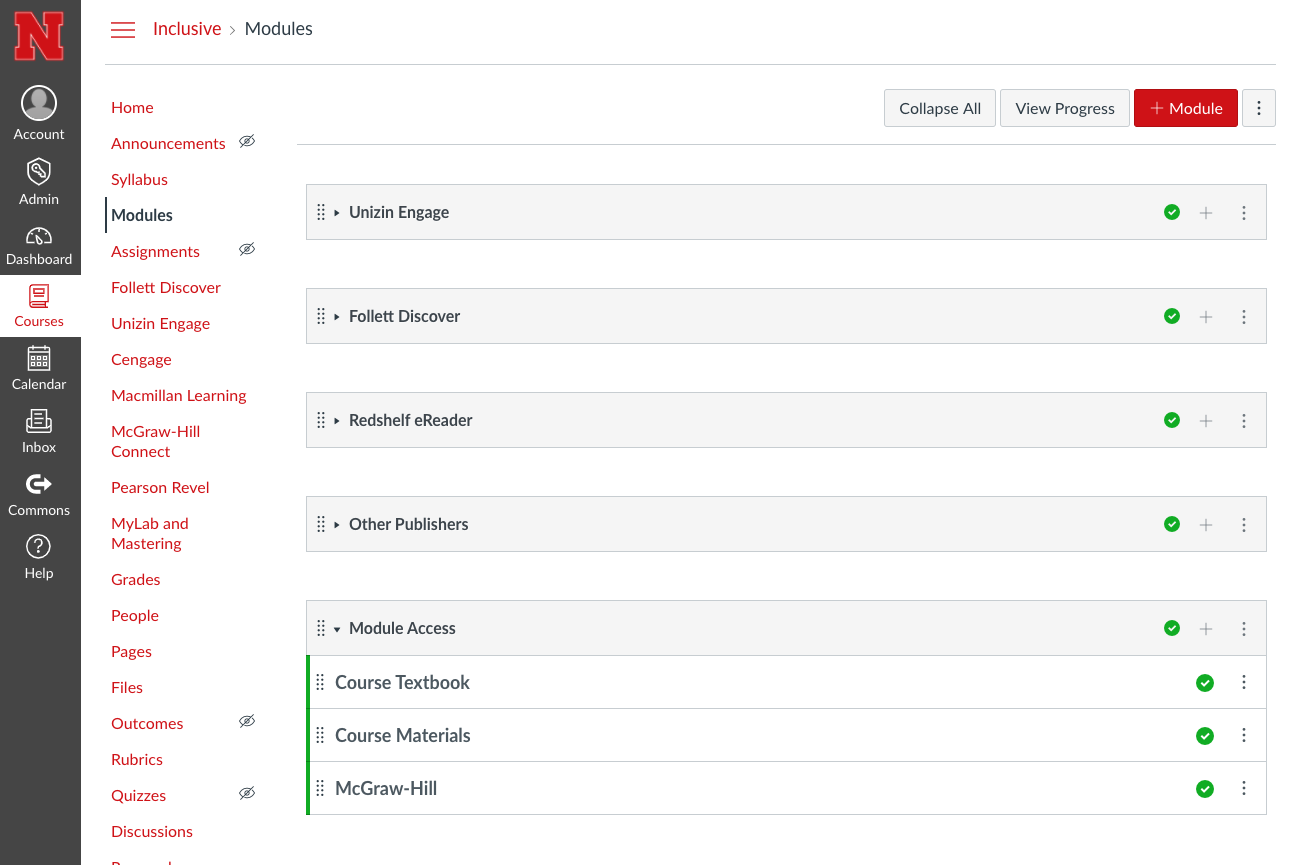Add item to Unizin Engage module
Screen dimensions: 1296x865
click(x=1206, y=213)
